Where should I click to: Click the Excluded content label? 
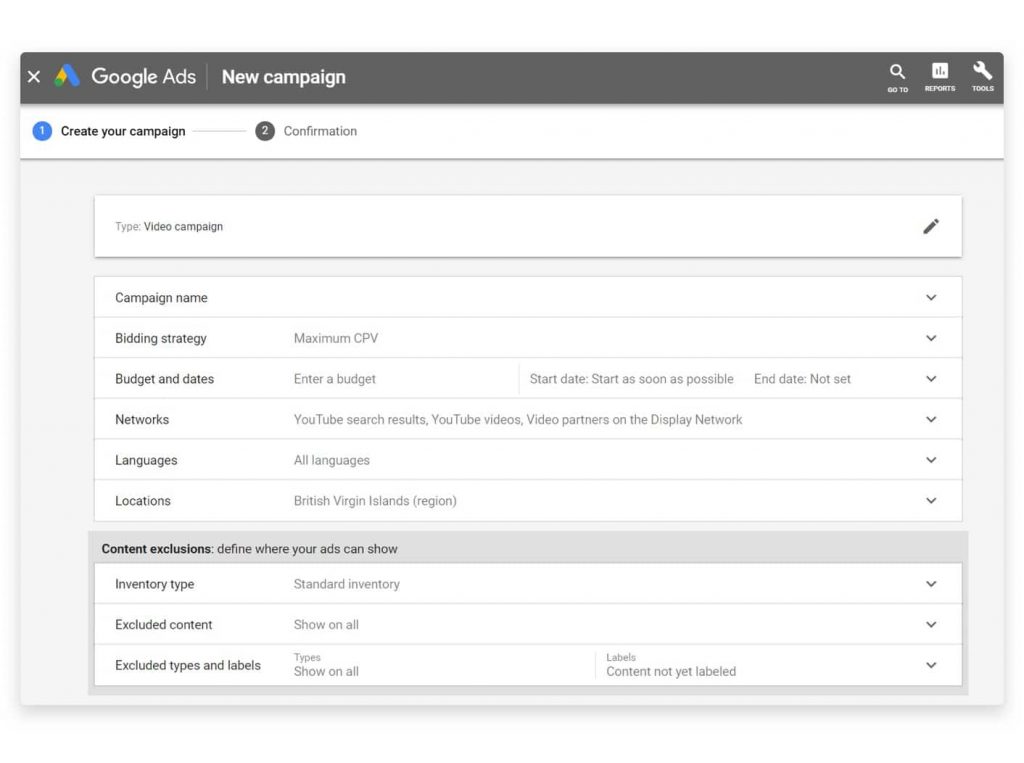pos(164,625)
